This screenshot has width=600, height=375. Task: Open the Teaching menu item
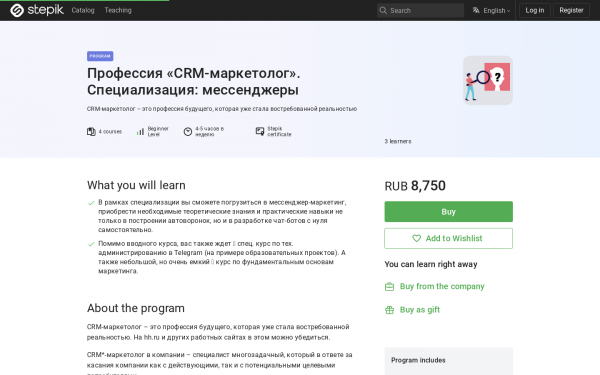(118, 10)
